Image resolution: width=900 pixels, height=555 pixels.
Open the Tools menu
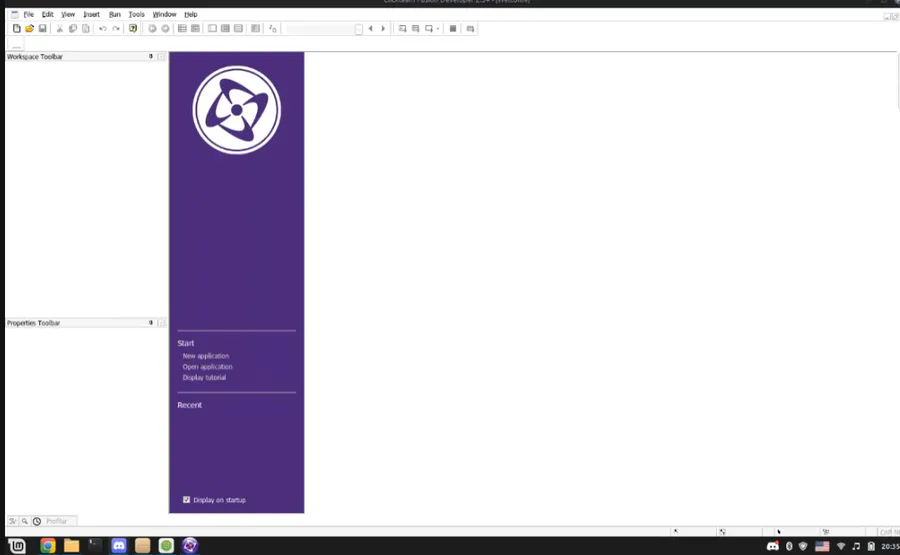point(137,14)
